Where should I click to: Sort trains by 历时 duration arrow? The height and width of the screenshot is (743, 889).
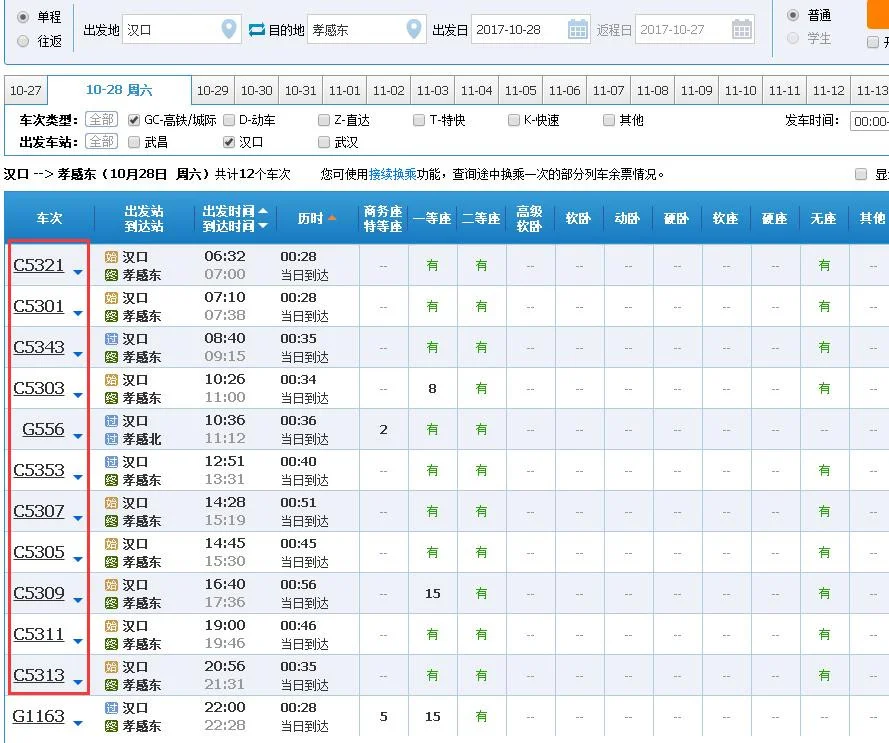pos(333,218)
